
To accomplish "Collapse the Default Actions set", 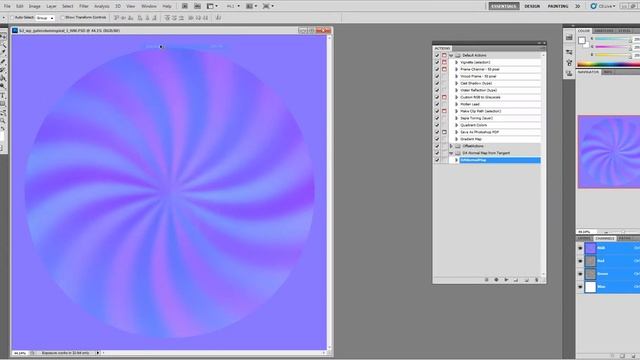I will (x=451, y=56).
